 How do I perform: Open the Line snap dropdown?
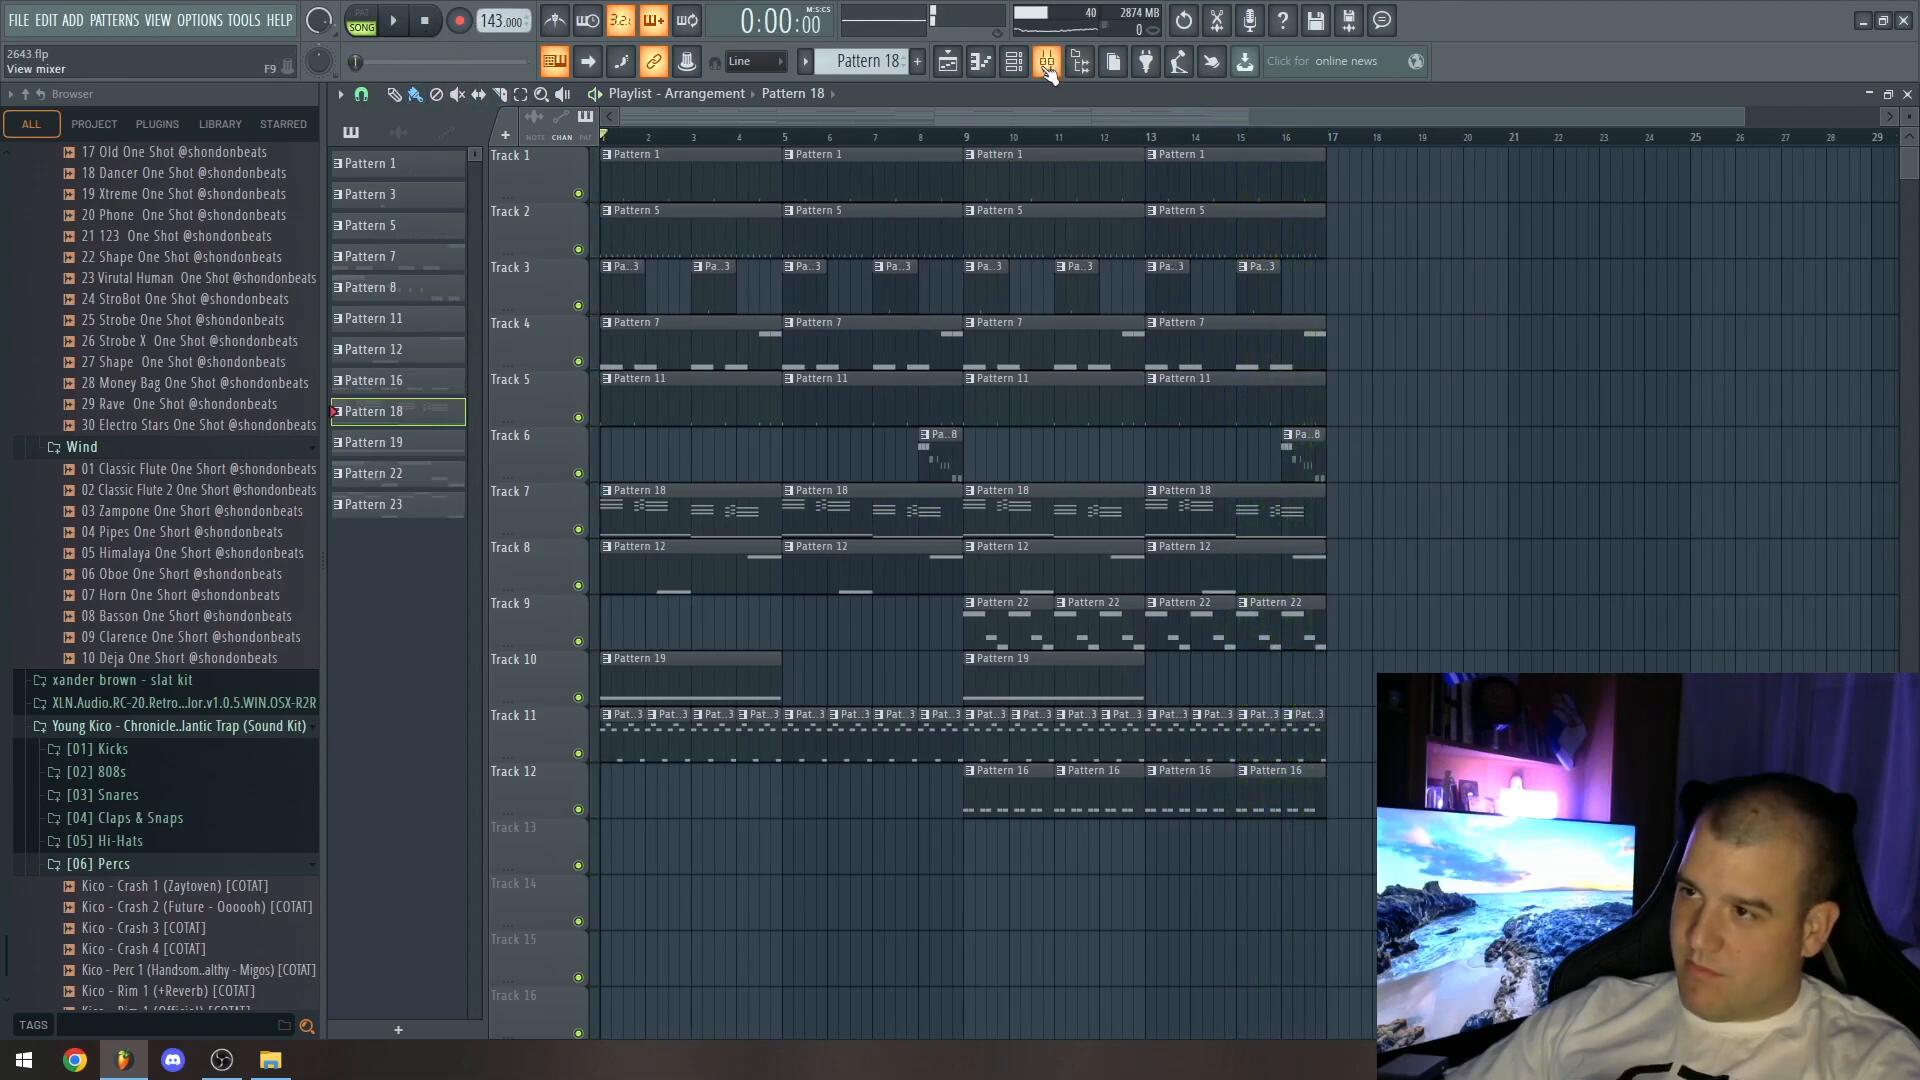[757, 62]
